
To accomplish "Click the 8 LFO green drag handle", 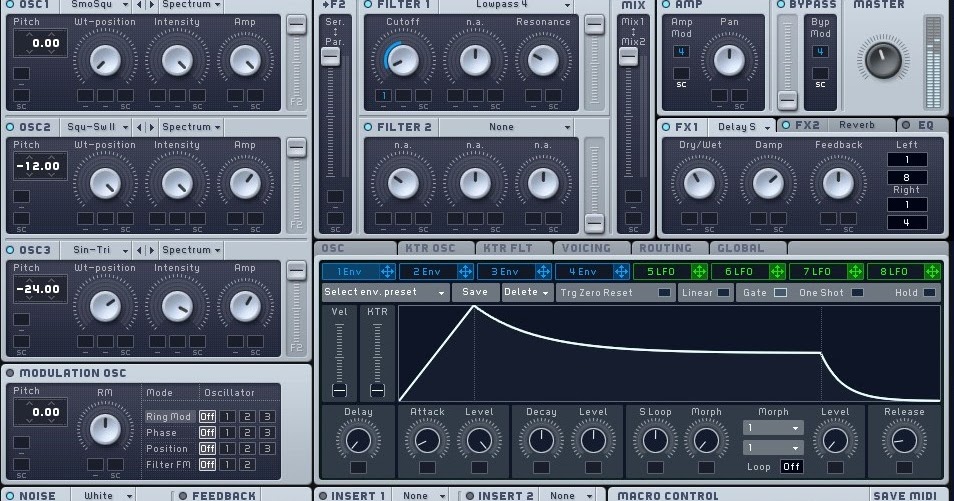I will click(x=933, y=272).
